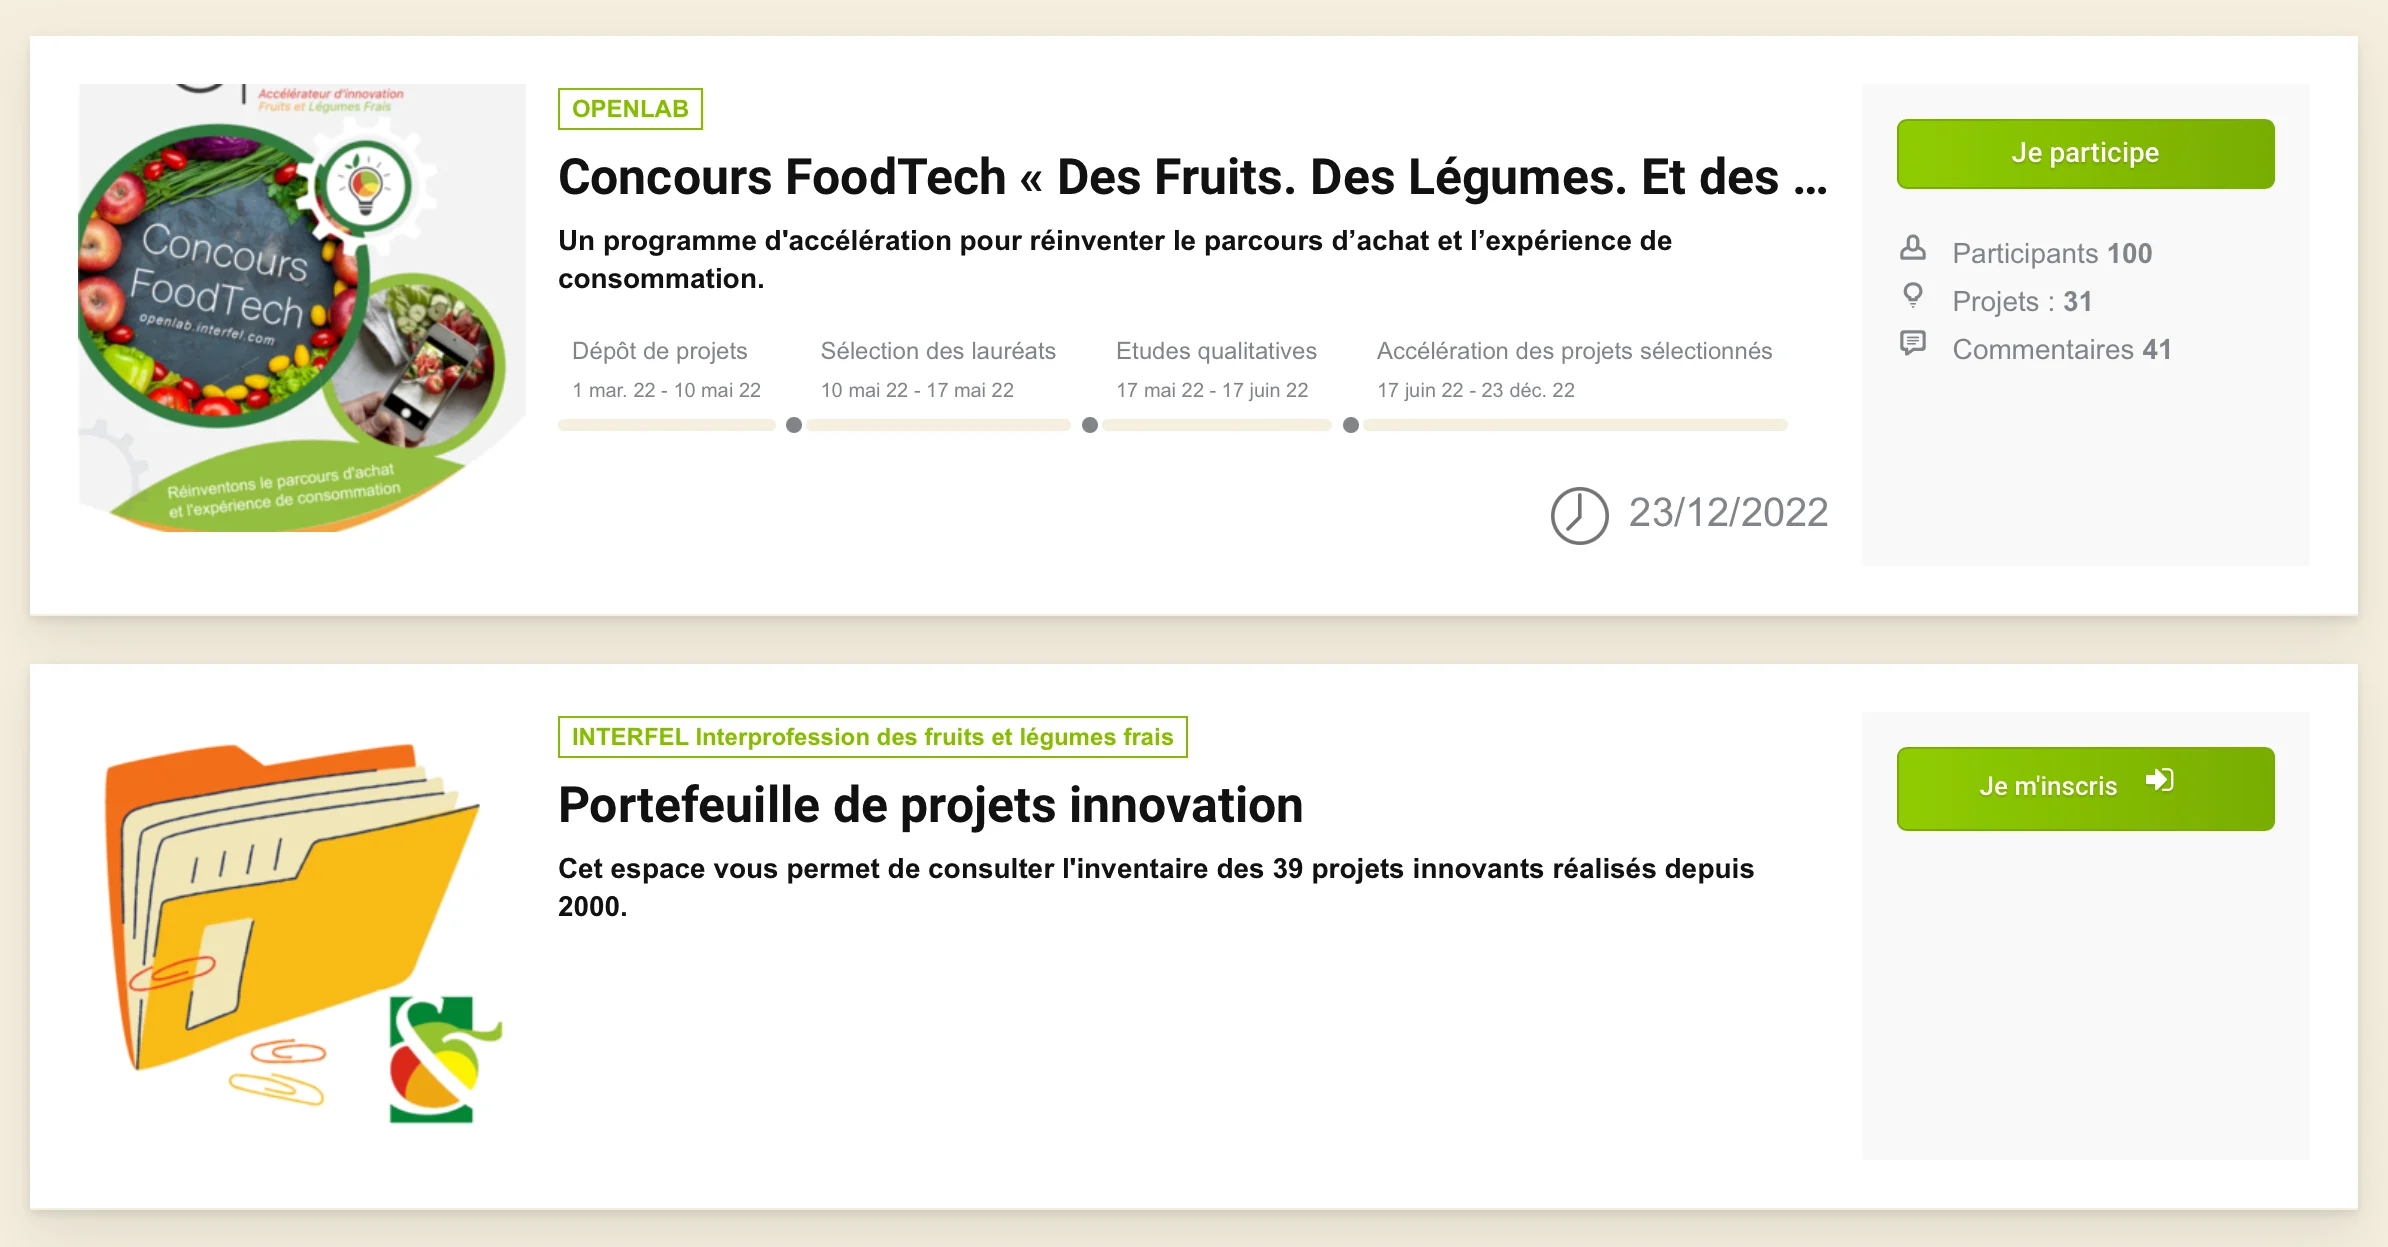Click the clock icon beside 23/12/2022
This screenshot has width=2388, height=1247.
[1579, 515]
